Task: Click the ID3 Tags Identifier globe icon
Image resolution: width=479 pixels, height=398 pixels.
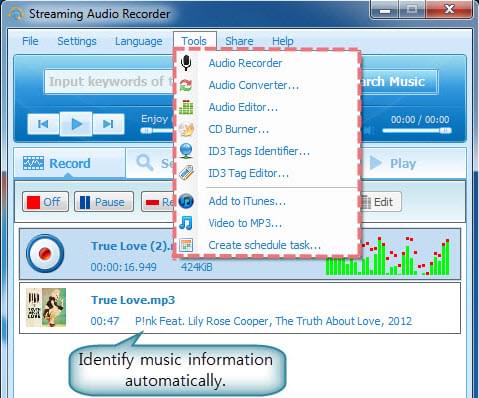Action: pos(186,151)
